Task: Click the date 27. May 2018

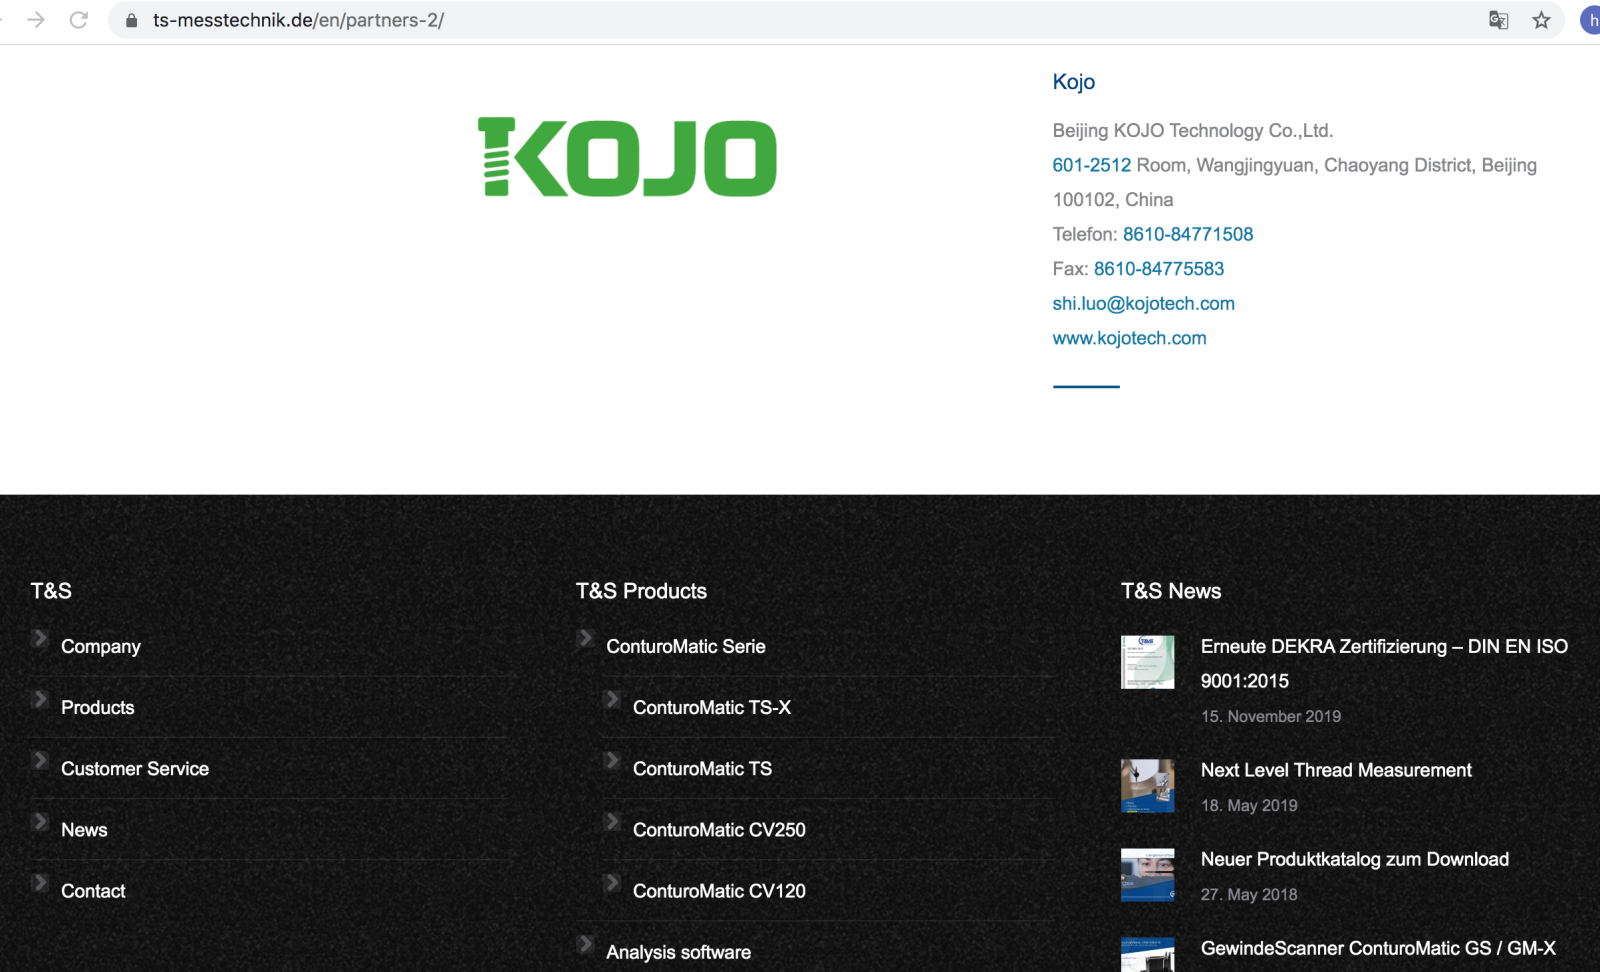Action: click(1249, 894)
